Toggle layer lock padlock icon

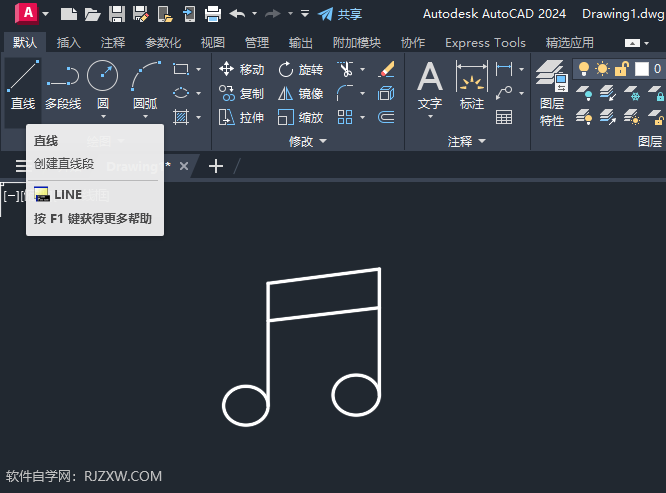[621, 69]
